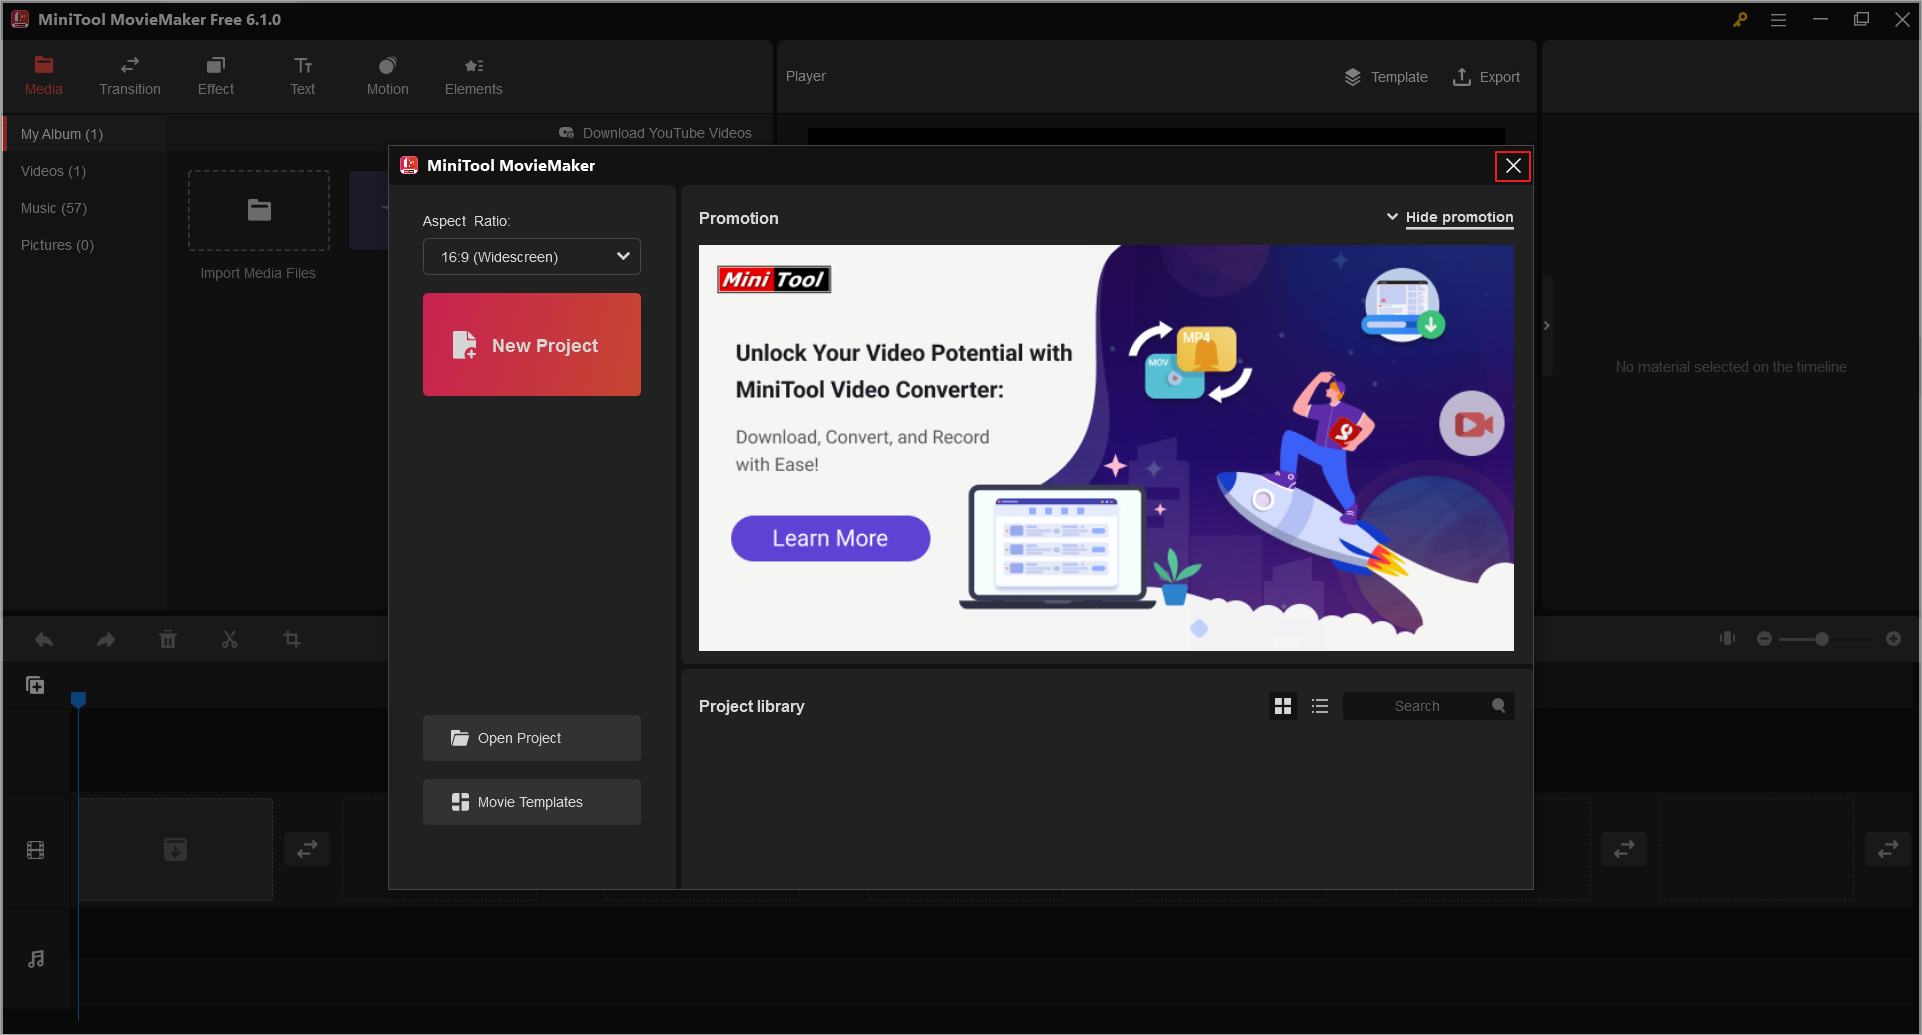Click the Undo arrow in timeline toolbar
Screen dimensions: 1922x1035
point(44,639)
